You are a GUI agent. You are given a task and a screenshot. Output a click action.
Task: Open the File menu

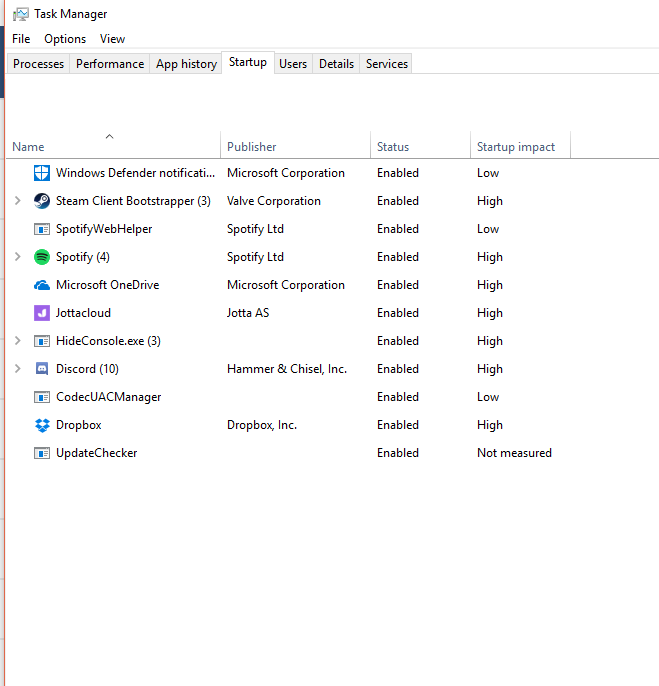pos(21,39)
